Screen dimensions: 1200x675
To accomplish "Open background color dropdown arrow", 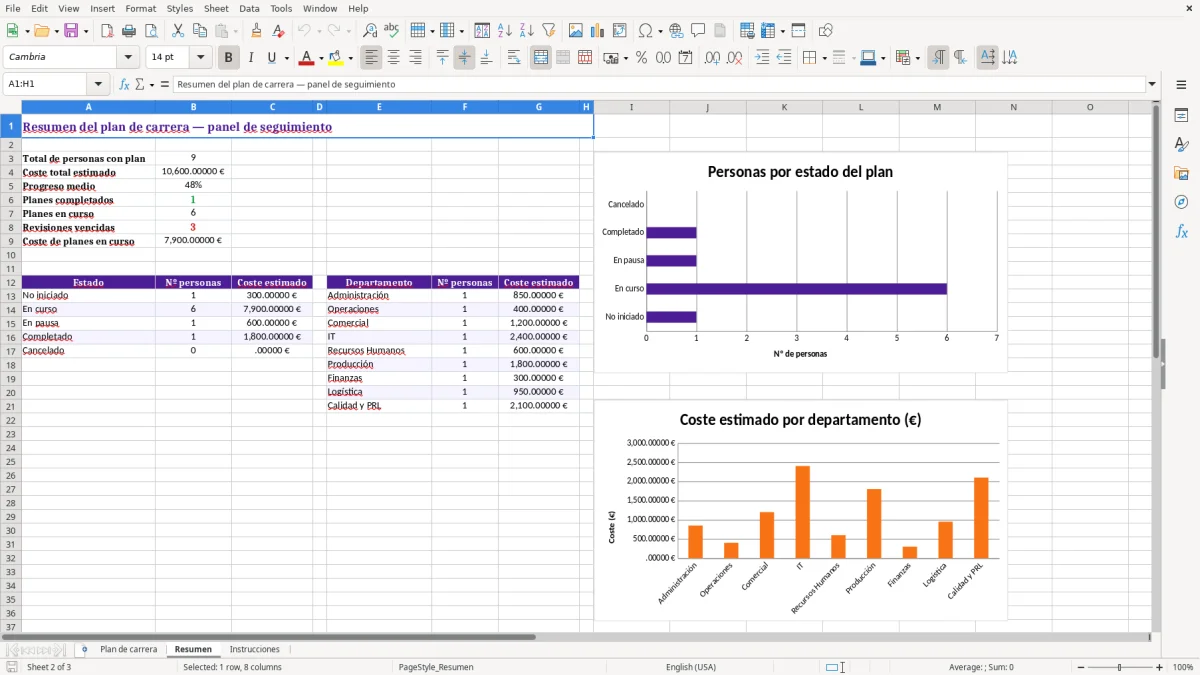I will pos(350,58).
